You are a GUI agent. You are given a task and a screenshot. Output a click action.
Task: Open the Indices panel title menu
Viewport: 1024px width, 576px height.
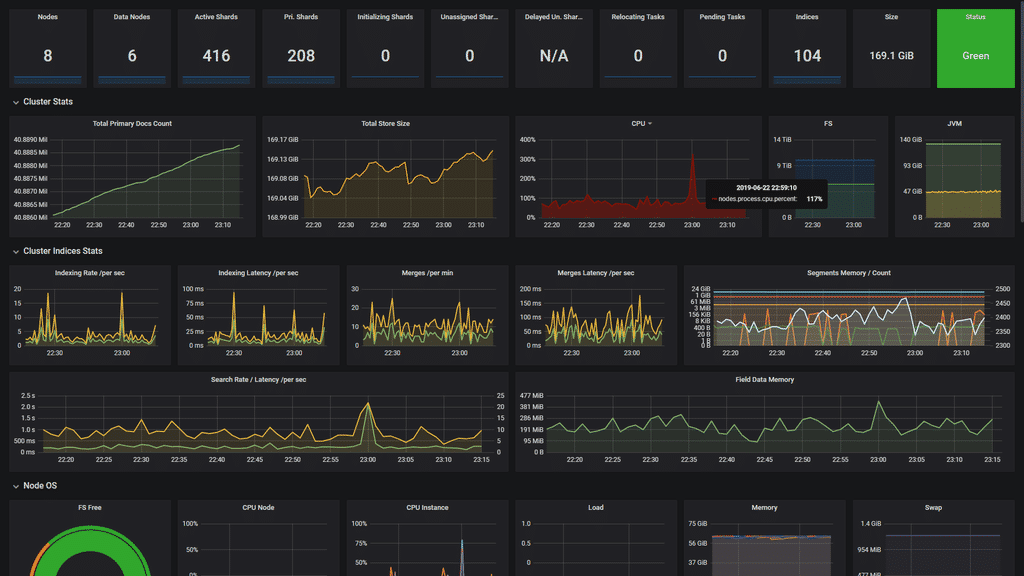807,17
